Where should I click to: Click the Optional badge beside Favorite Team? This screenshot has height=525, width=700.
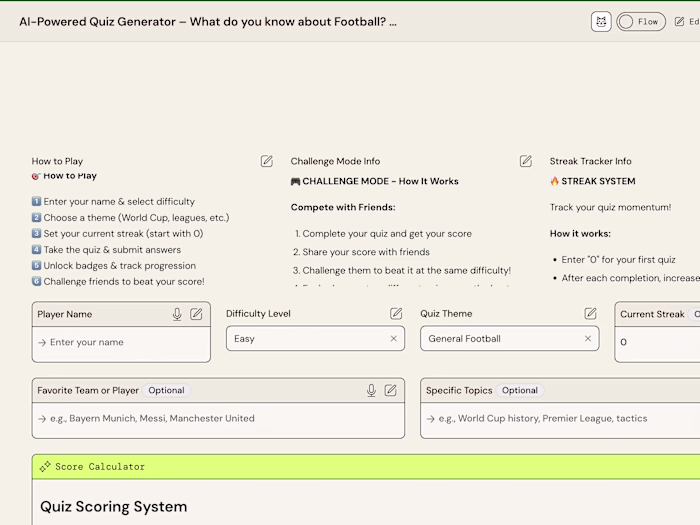(x=166, y=390)
